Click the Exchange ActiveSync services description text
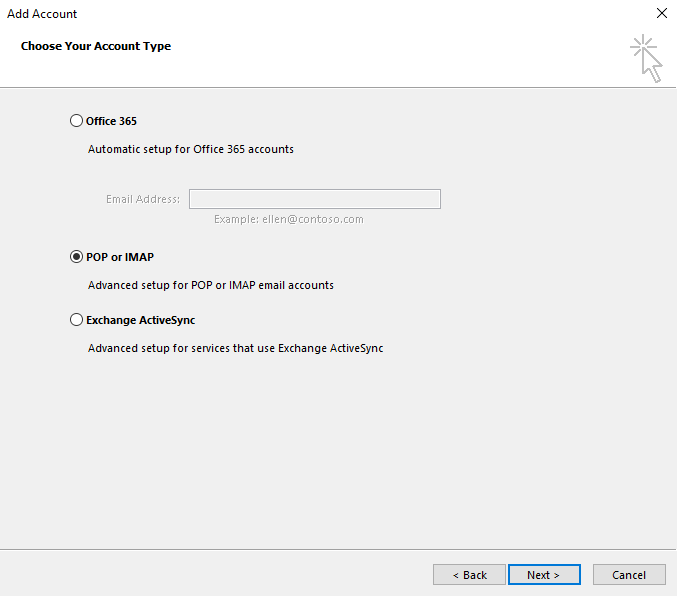Image resolution: width=677 pixels, height=596 pixels. (x=235, y=348)
